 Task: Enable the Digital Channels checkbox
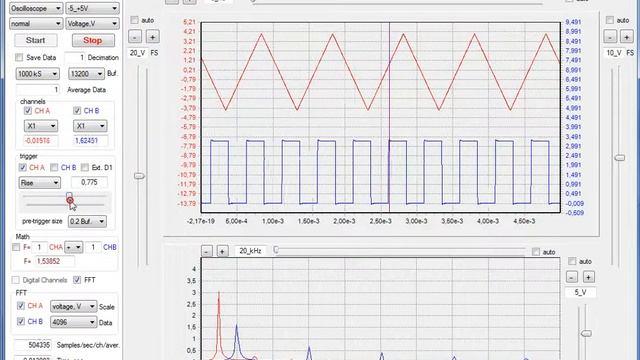16,280
